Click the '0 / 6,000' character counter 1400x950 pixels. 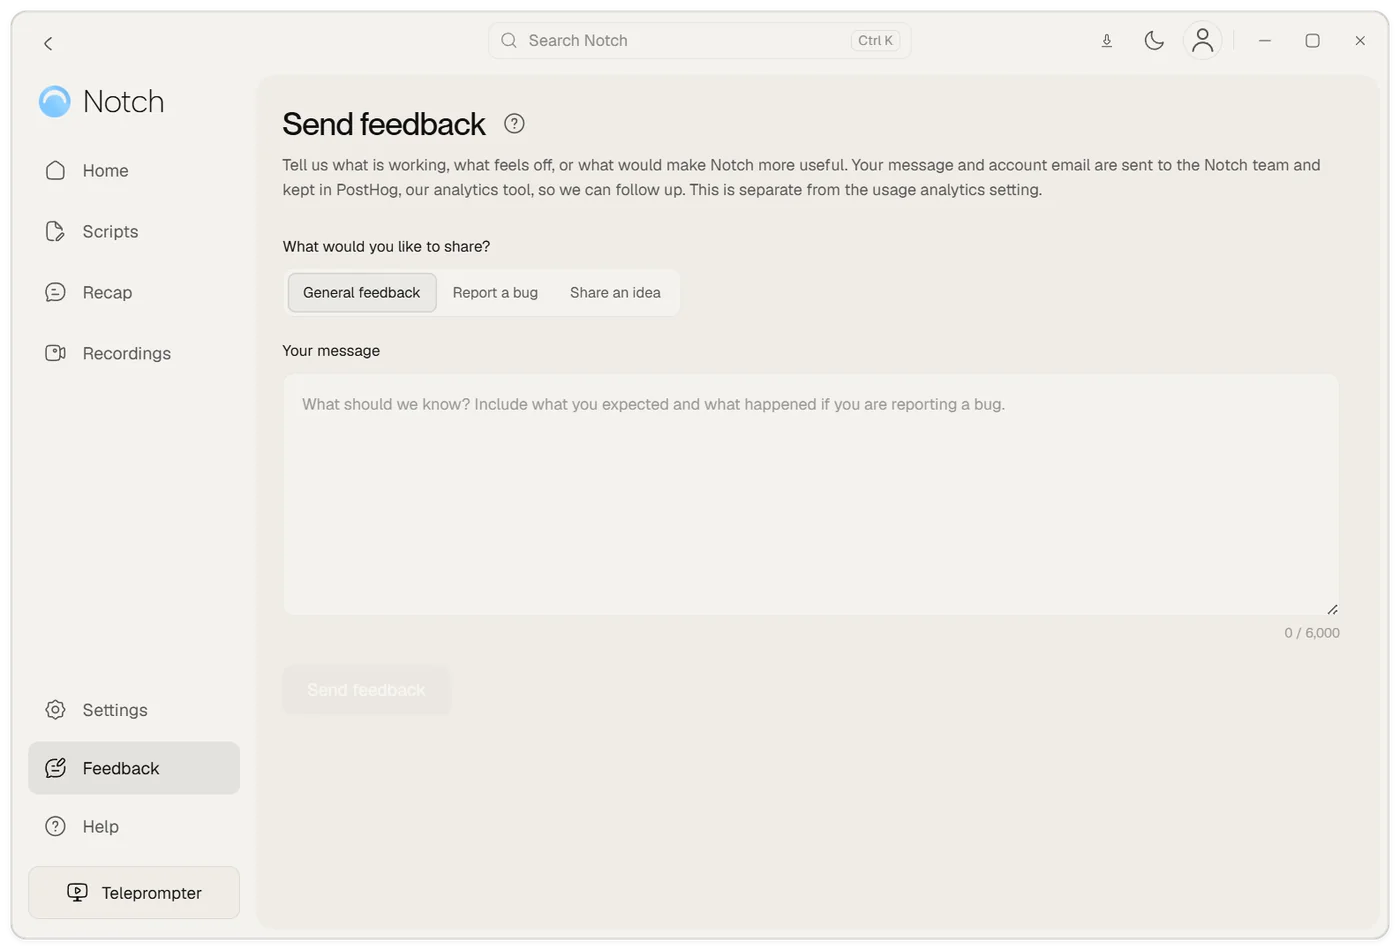click(x=1312, y=633)
